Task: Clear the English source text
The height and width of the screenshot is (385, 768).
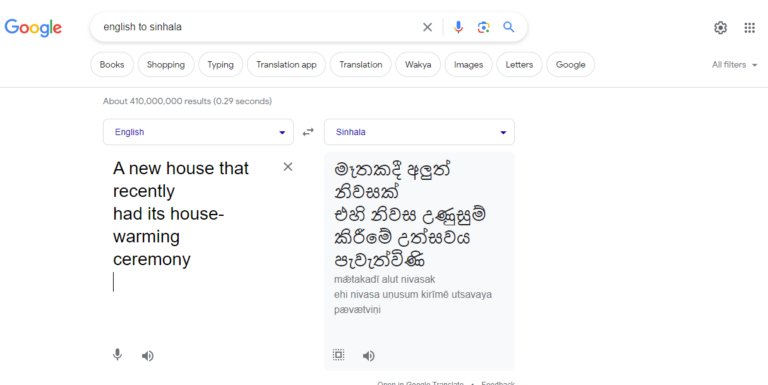Action: click(x=288, y=167)
